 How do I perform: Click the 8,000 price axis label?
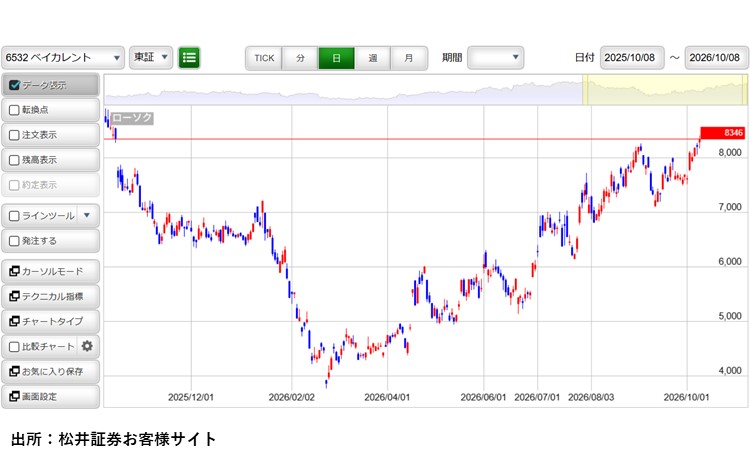(x=730, y=153)
